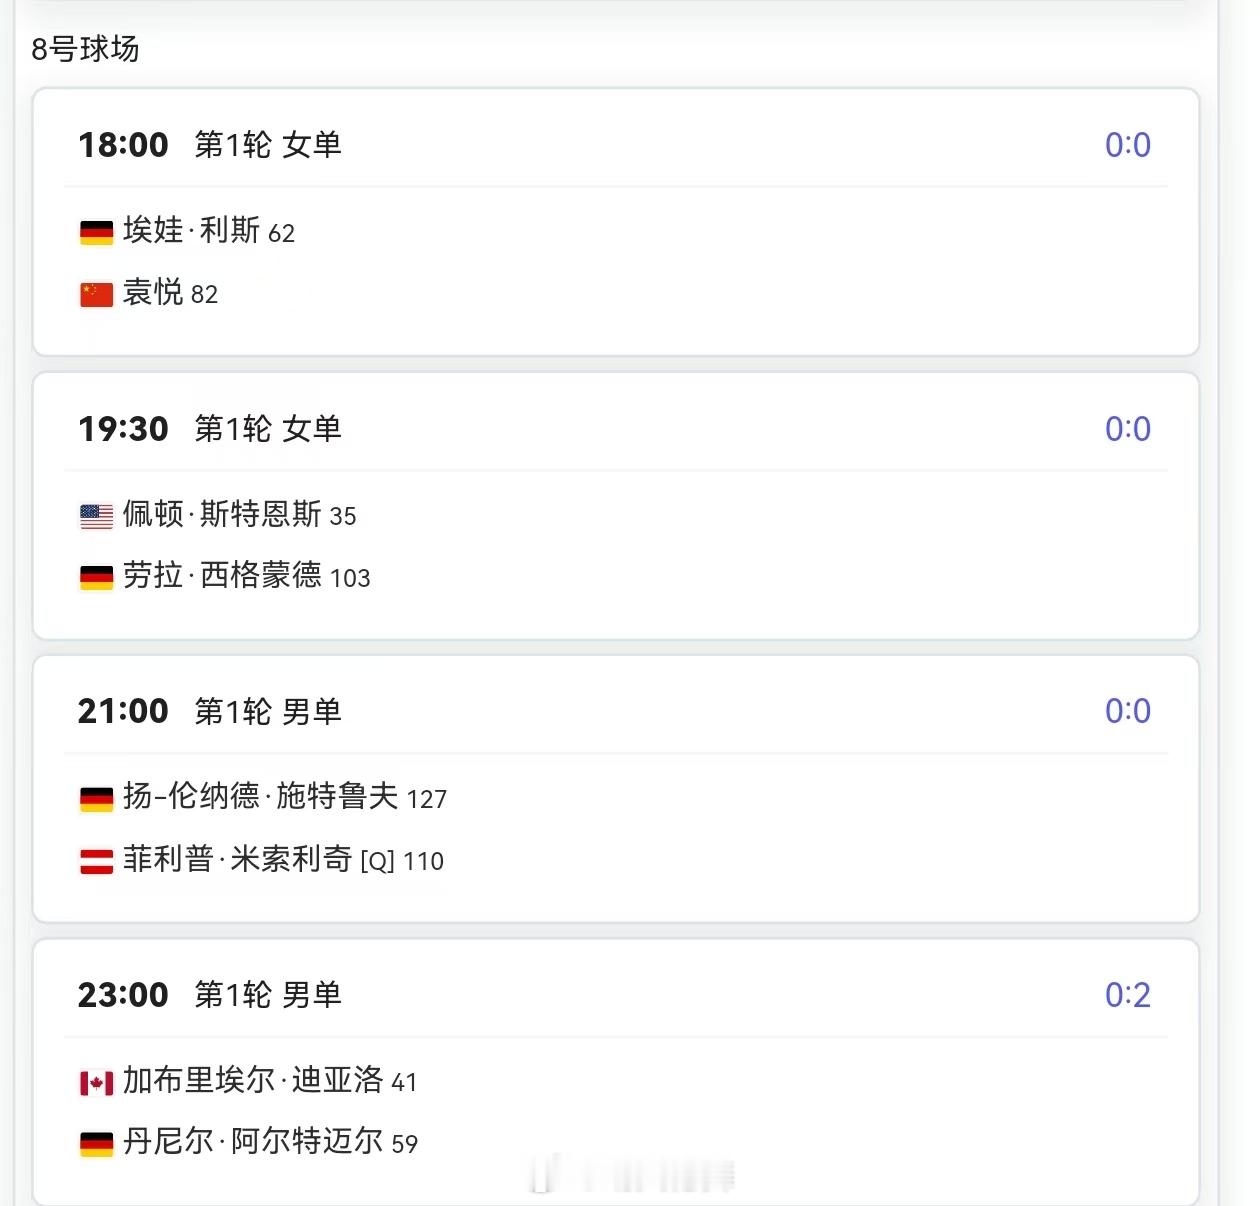The height and width of the screenshot is (1206, 1260).
Task: Select player 埃娃·利斯 62
Action: (x=209, y=231)
